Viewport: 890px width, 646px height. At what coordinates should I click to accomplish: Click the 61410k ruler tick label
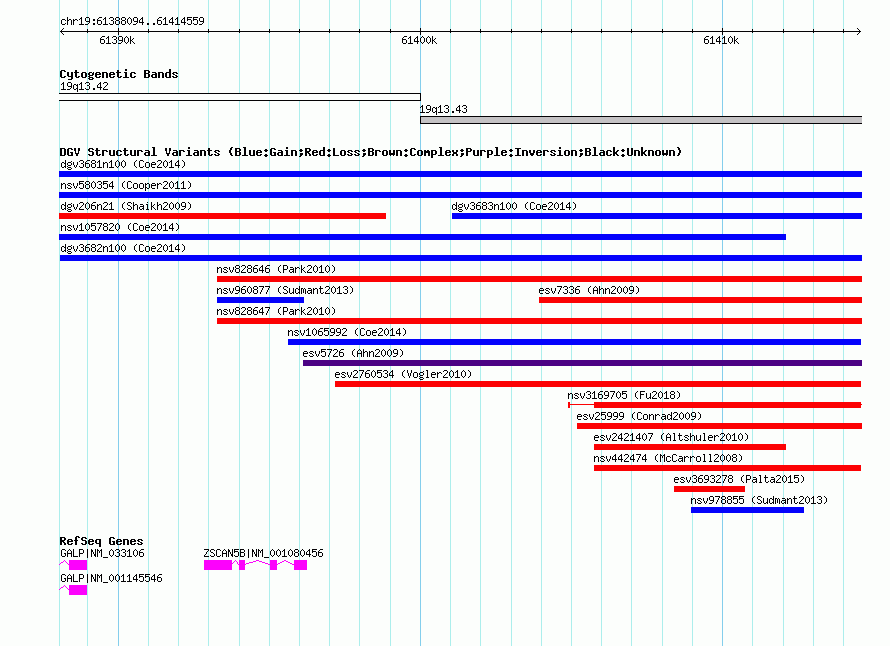click(x=721, y=41)
